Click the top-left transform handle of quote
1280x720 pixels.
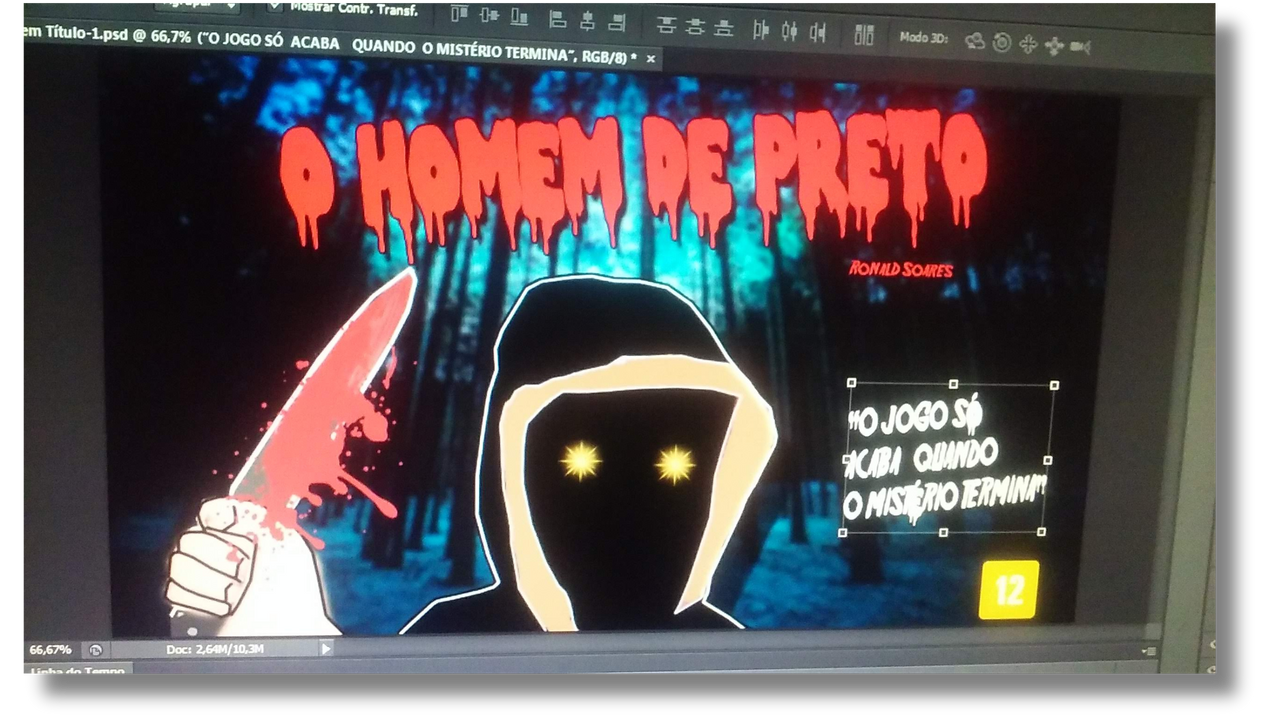851,382
